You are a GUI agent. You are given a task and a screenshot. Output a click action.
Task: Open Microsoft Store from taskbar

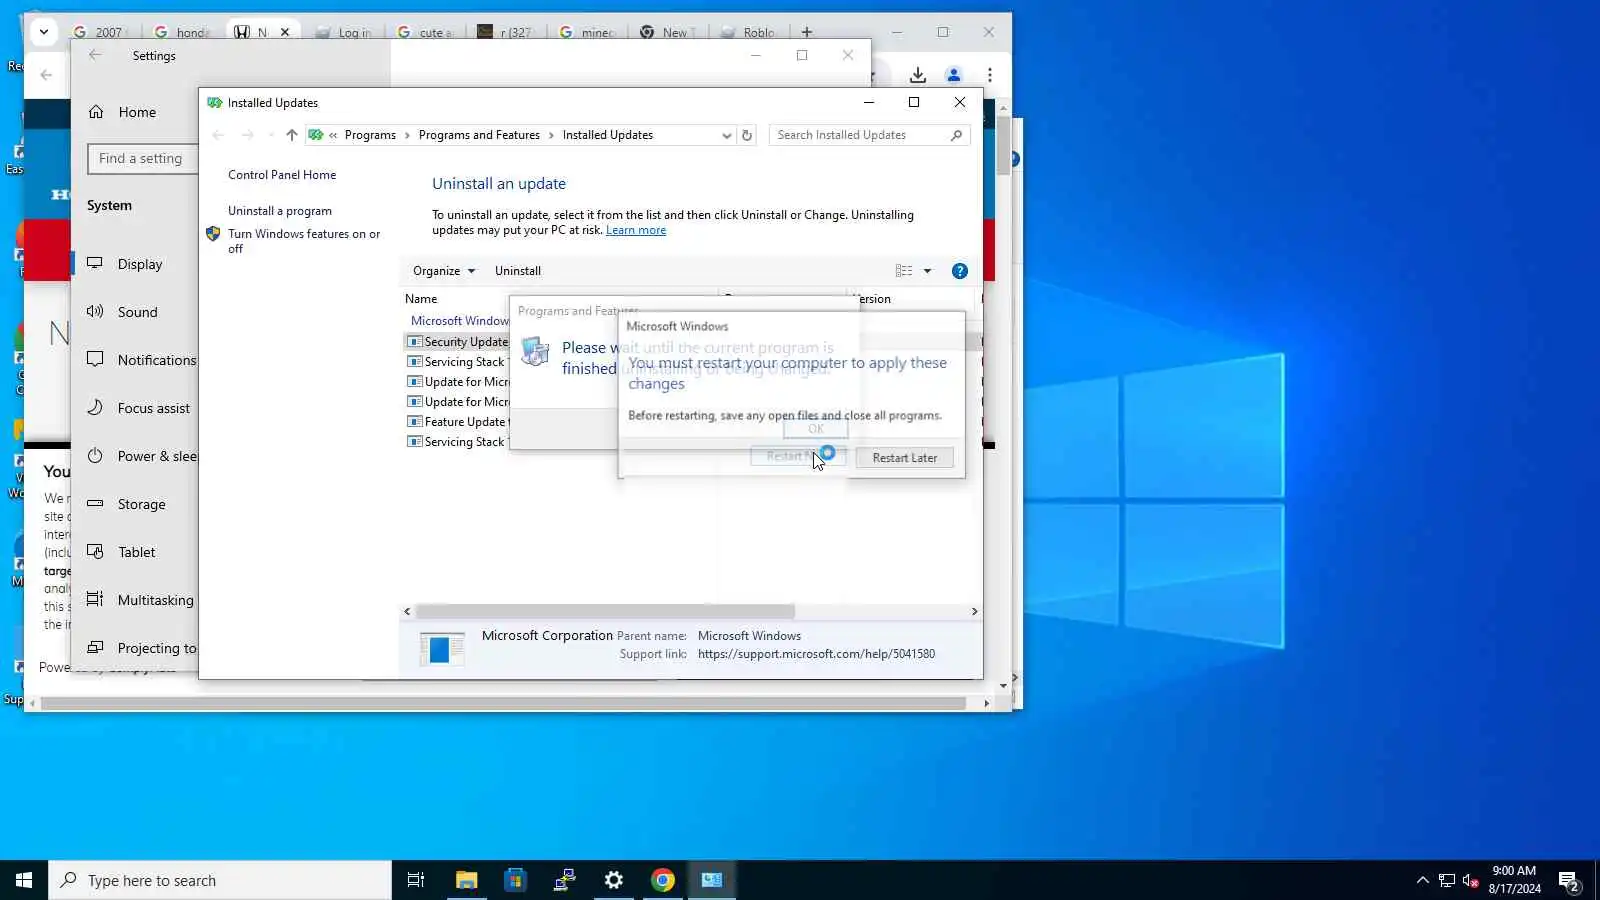click(x=515, y=880)
